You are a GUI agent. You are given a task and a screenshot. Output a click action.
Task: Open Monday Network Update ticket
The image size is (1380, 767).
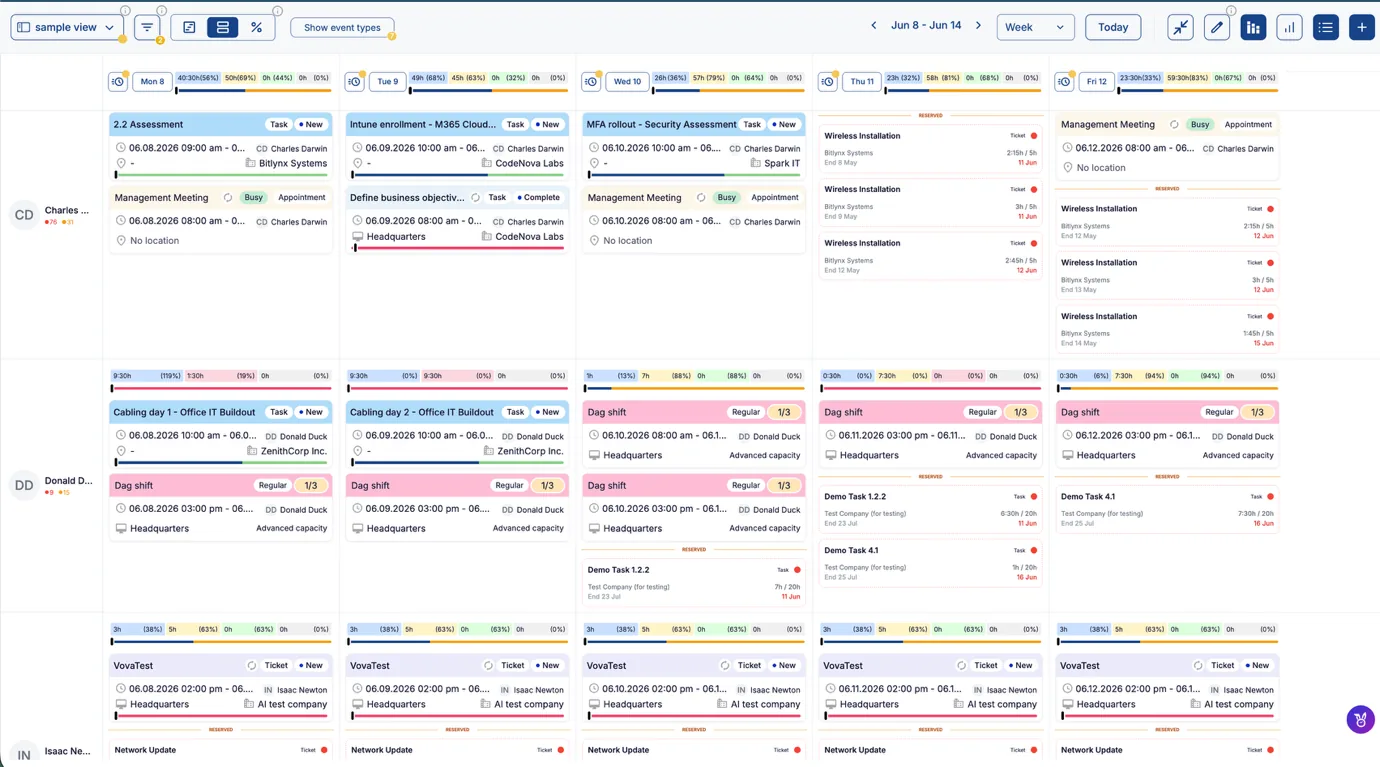click(220, 752)
